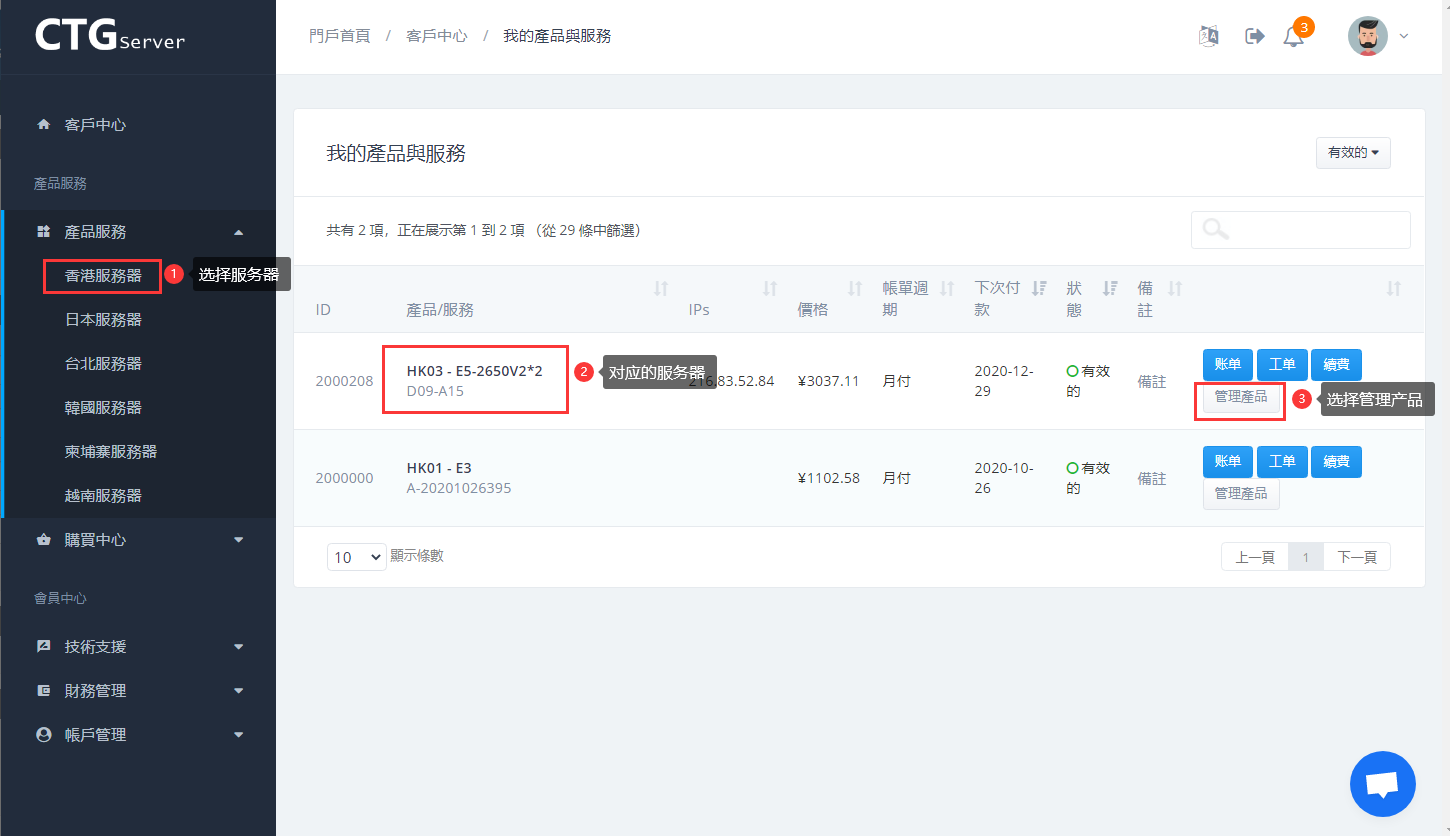This screenshot has height=836, width=1450.
Task: Open the 有效的 status filter dropdown
Action: [1352, 153]
